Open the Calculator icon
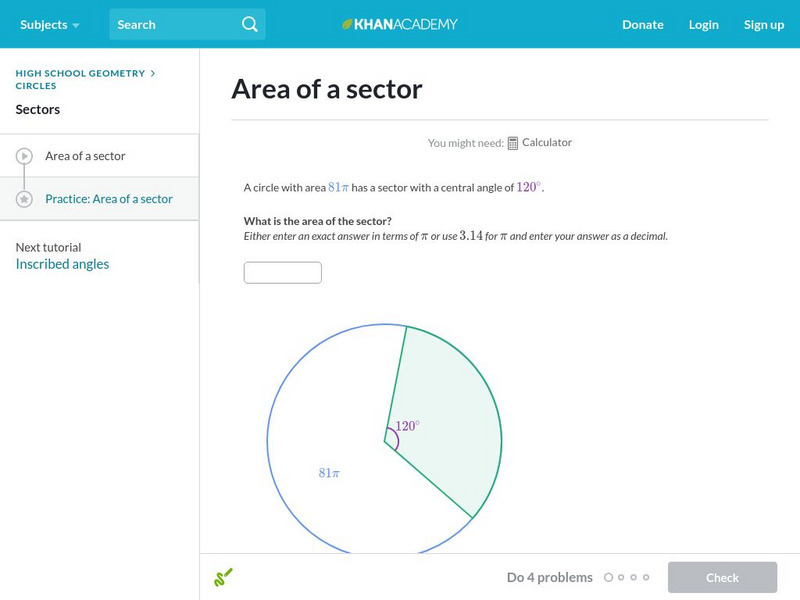The width and height of the screenshot is (800, 600). [513, 143]
